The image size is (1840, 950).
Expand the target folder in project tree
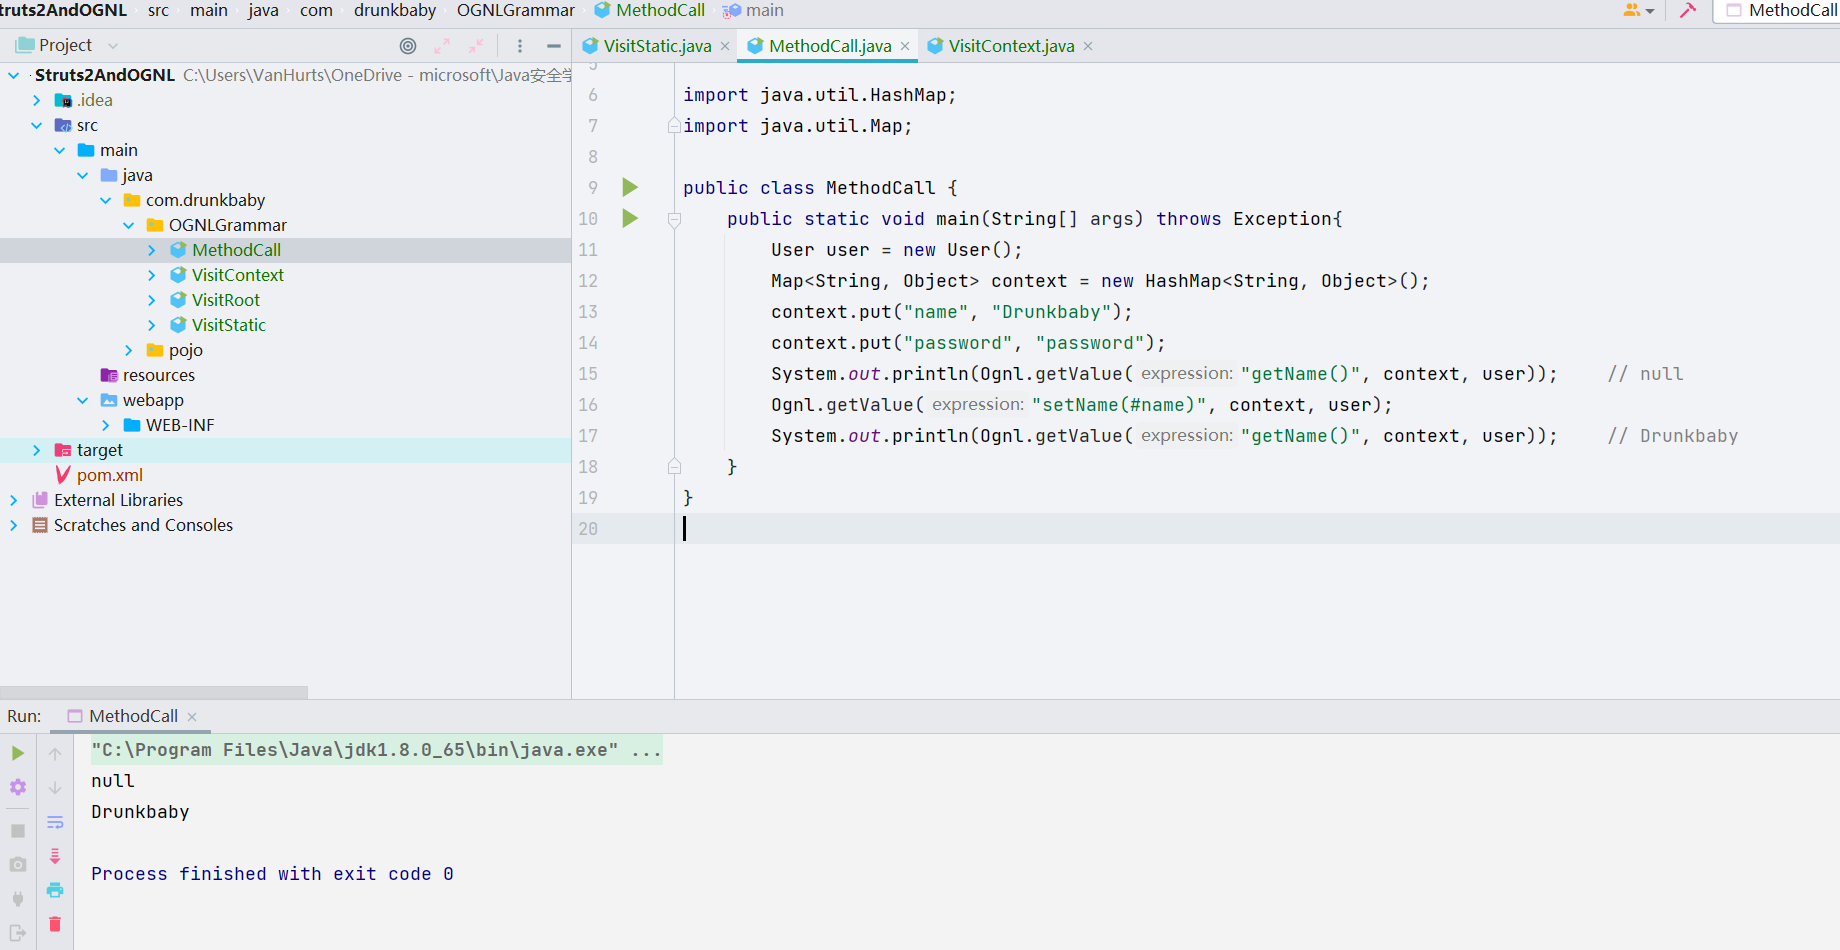(x=37, y=450)
